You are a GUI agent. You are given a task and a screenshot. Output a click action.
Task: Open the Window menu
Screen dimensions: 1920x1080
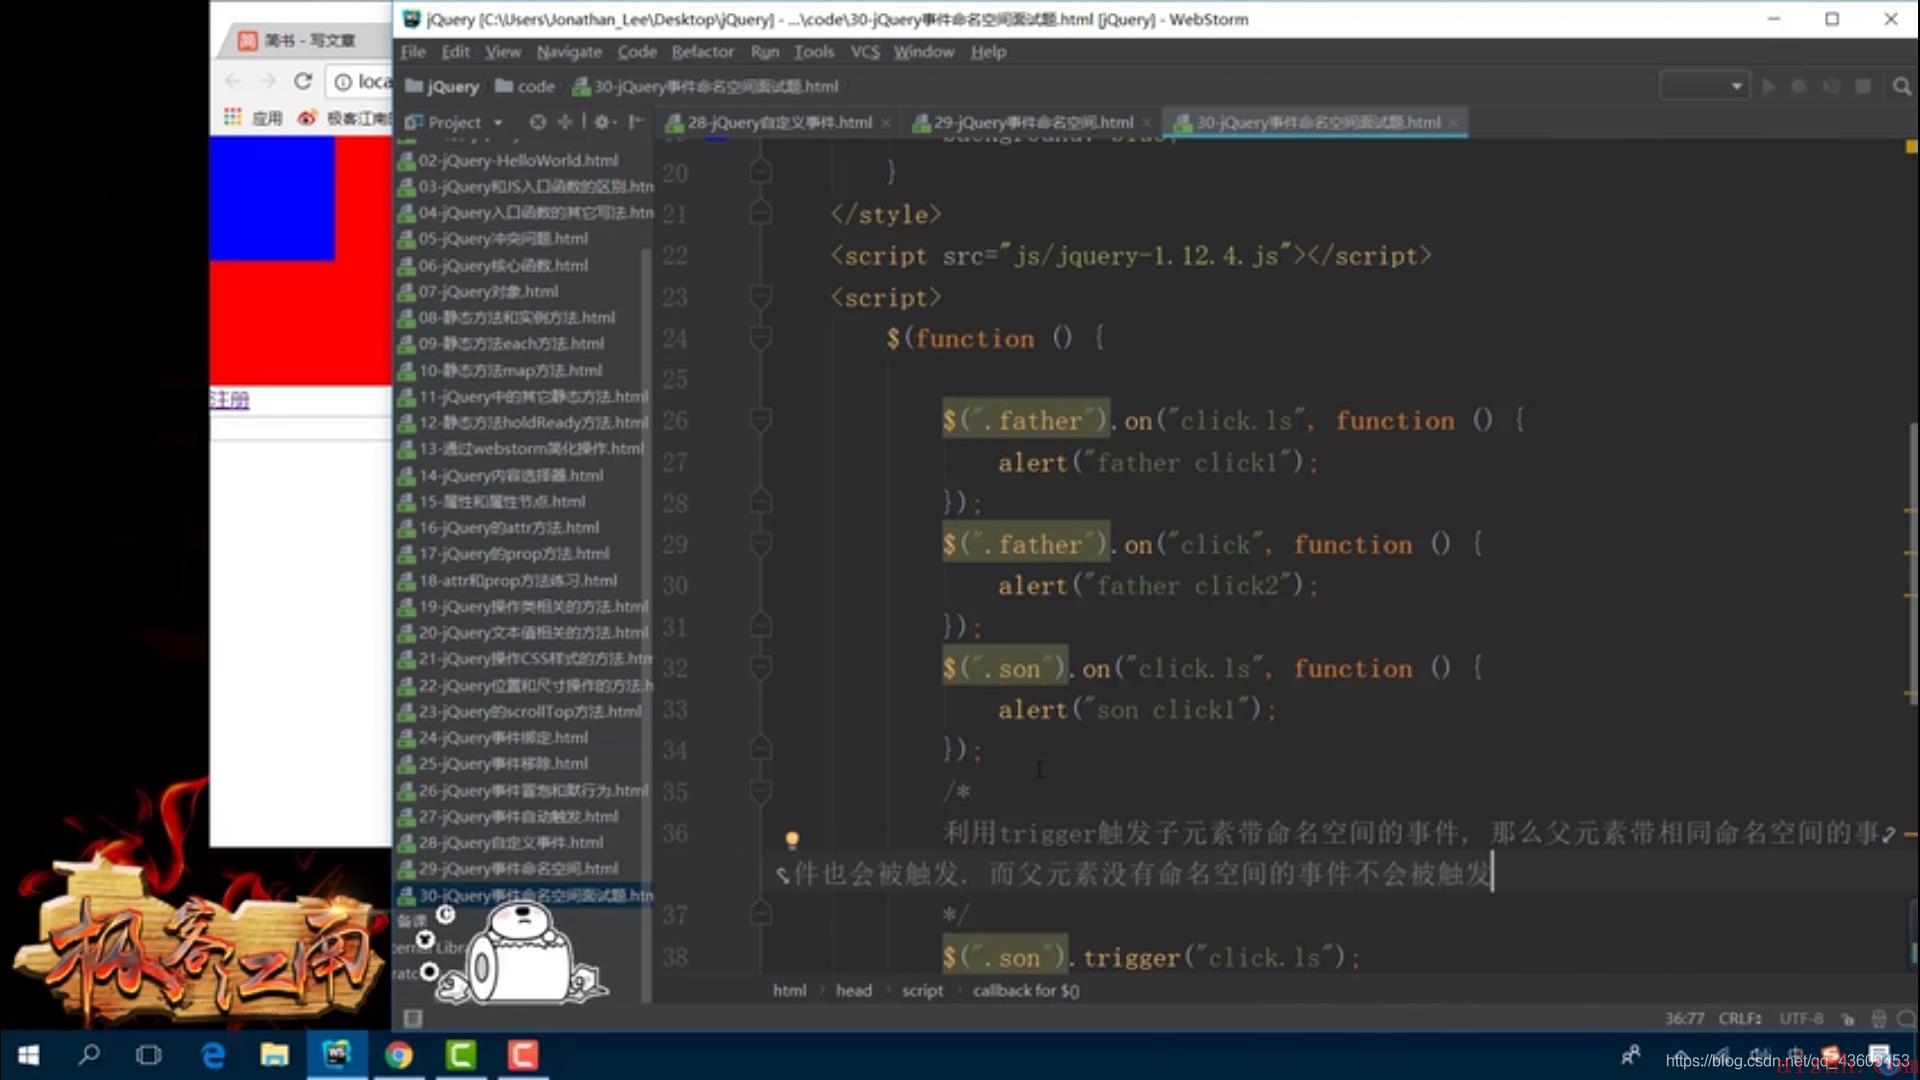924,52
